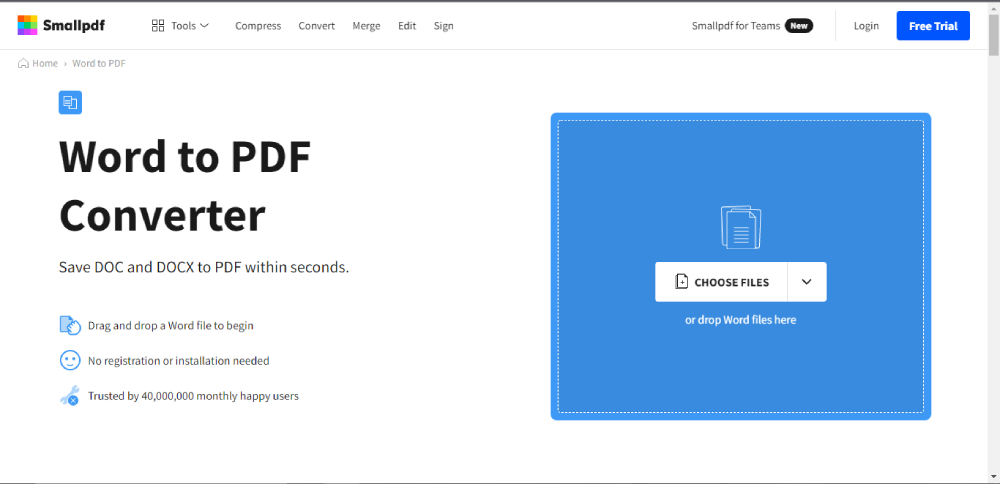Click the scrollbar down arrow

994,476
